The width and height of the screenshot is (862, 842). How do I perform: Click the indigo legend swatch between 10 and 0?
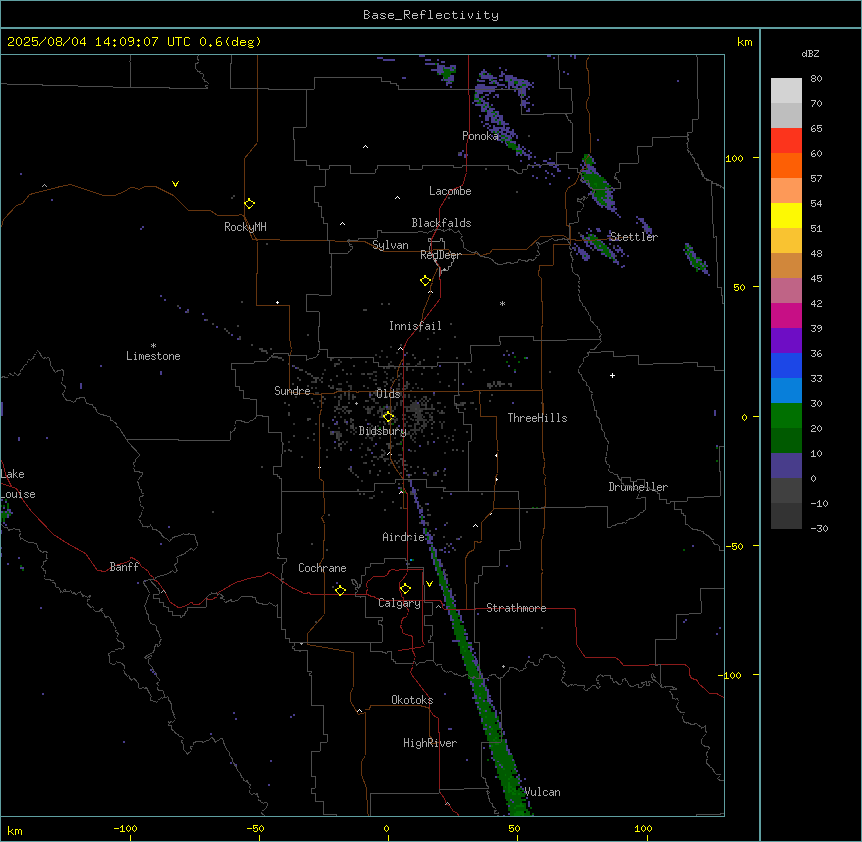[x=786, y=466]
